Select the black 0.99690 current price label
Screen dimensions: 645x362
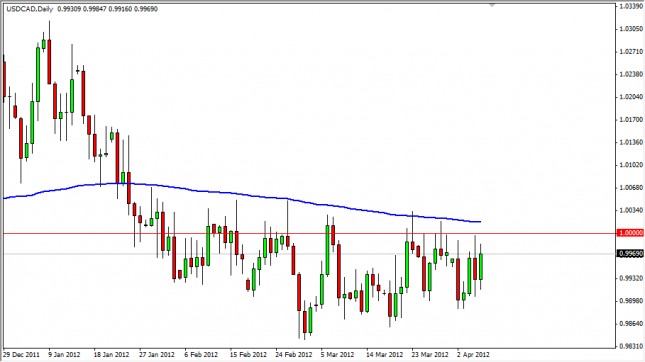(x=631, y=254)
